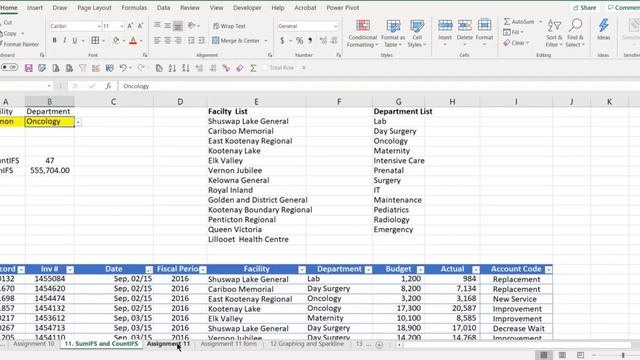Apply Accounting dollar number format
The height and width of the screenshot is (360, 640).
pos(282,40)
